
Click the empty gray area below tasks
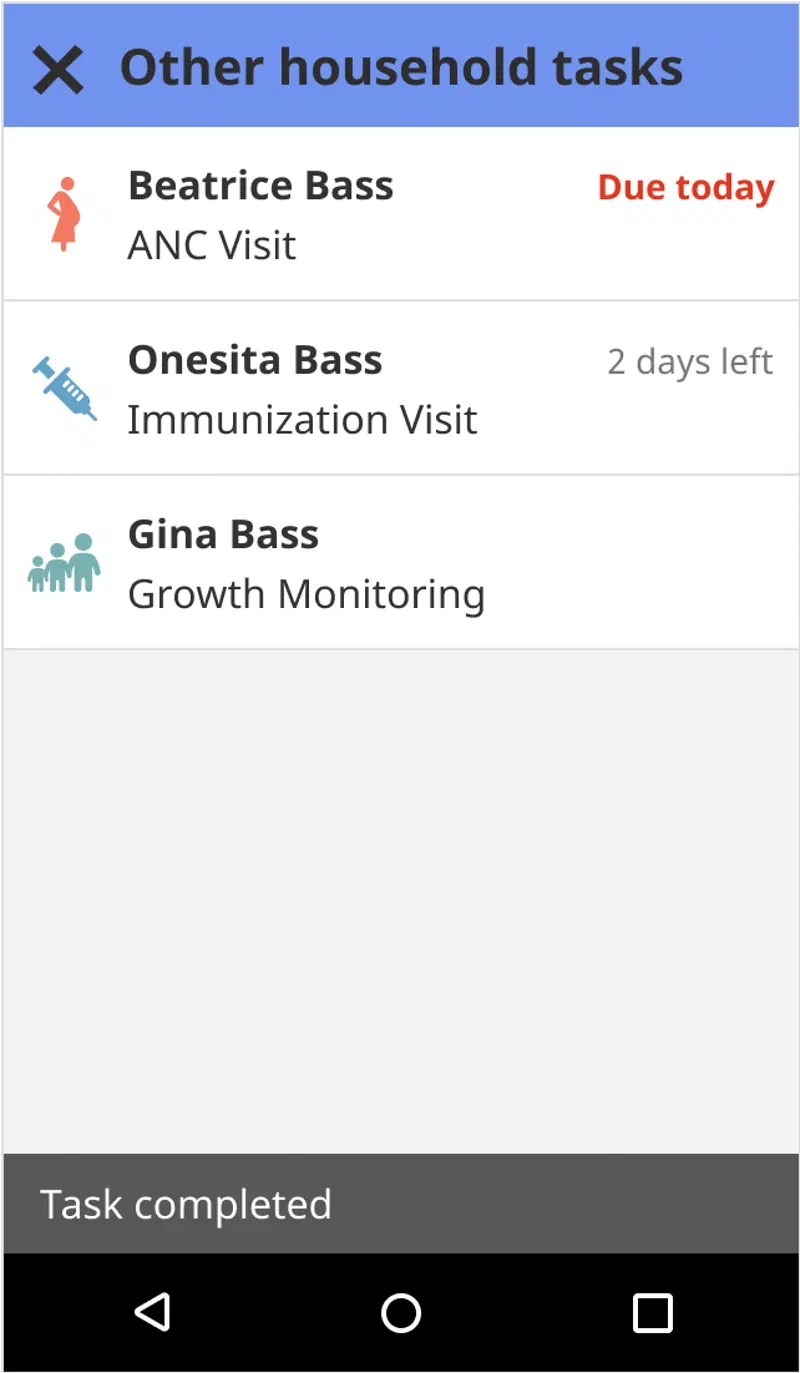[400, 900]
